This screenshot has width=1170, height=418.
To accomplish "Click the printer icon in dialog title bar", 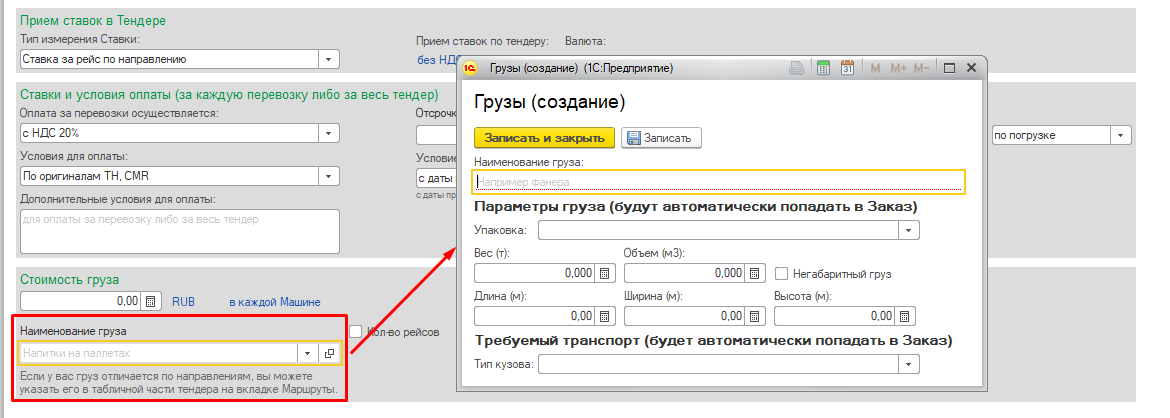I will pos(797,68).
